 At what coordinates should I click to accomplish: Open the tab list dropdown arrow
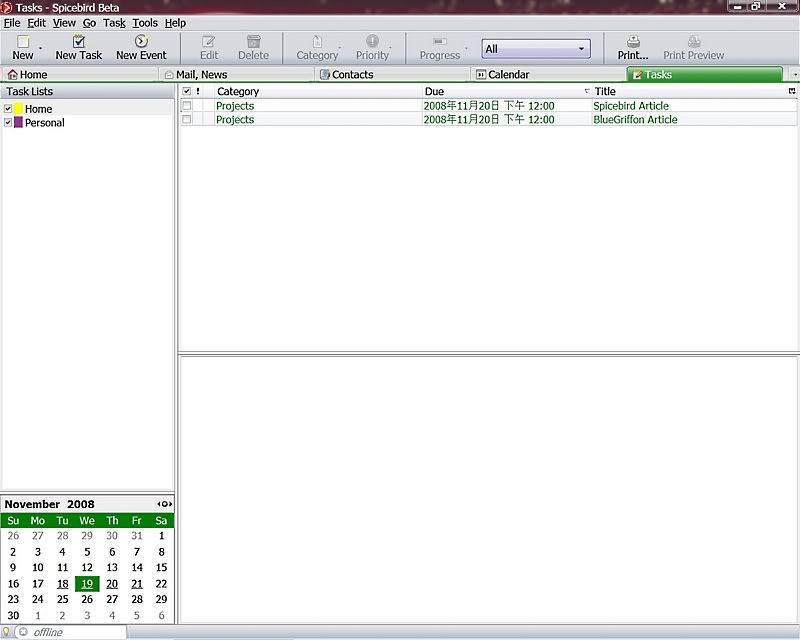[795, 75]
